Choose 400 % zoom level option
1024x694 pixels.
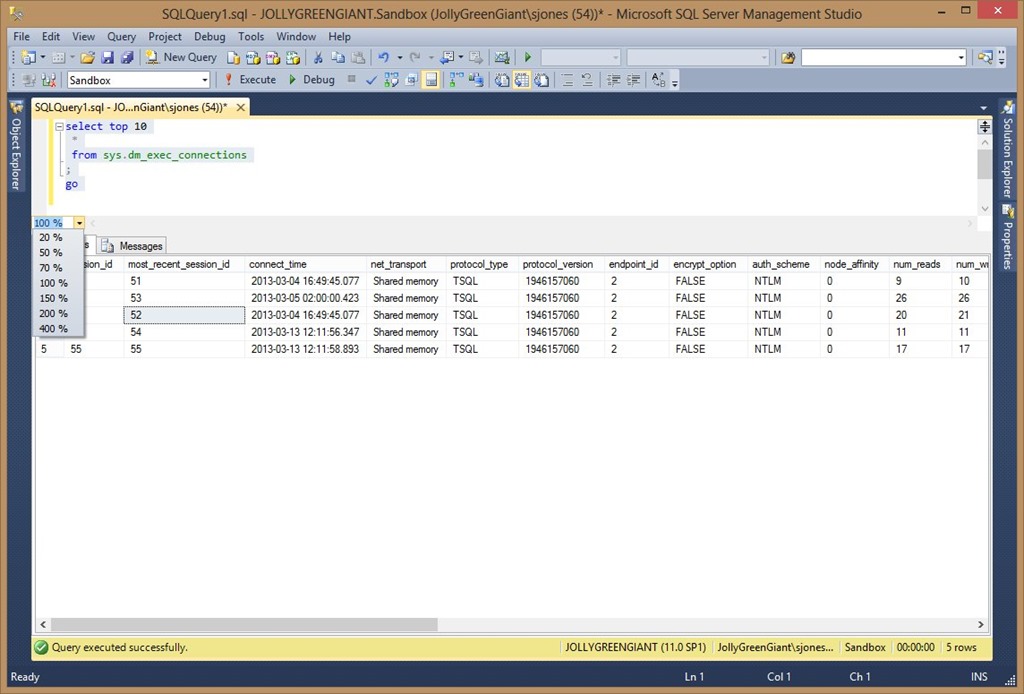[x=53, y=328]
